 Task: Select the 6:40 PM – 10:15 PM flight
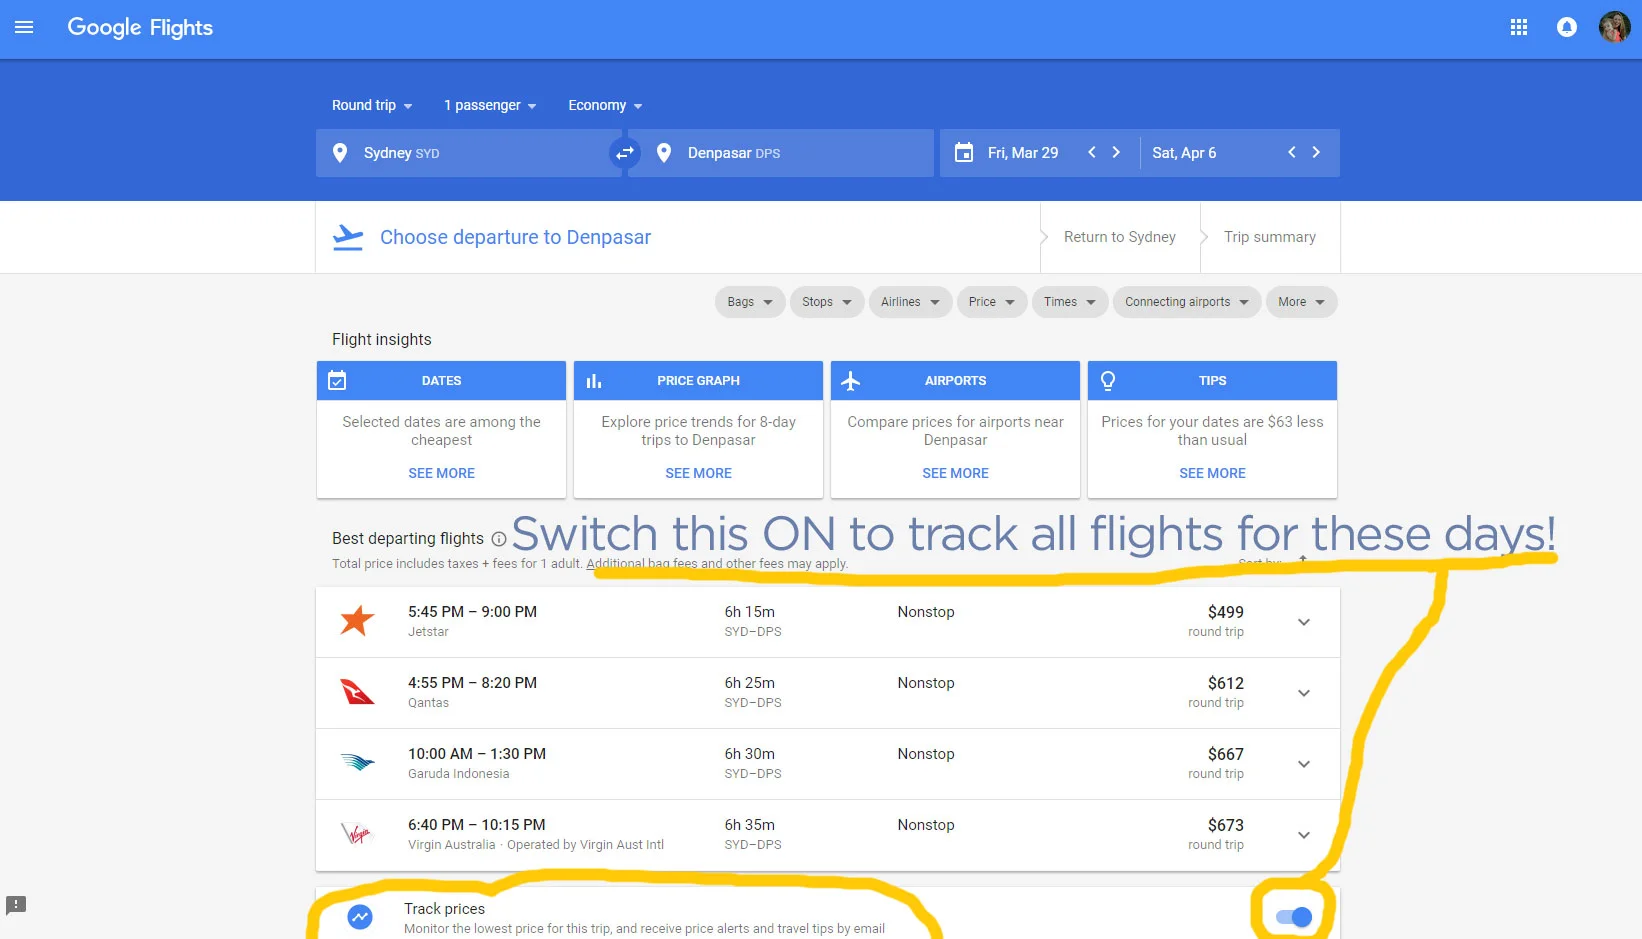(x=828, y=835)
